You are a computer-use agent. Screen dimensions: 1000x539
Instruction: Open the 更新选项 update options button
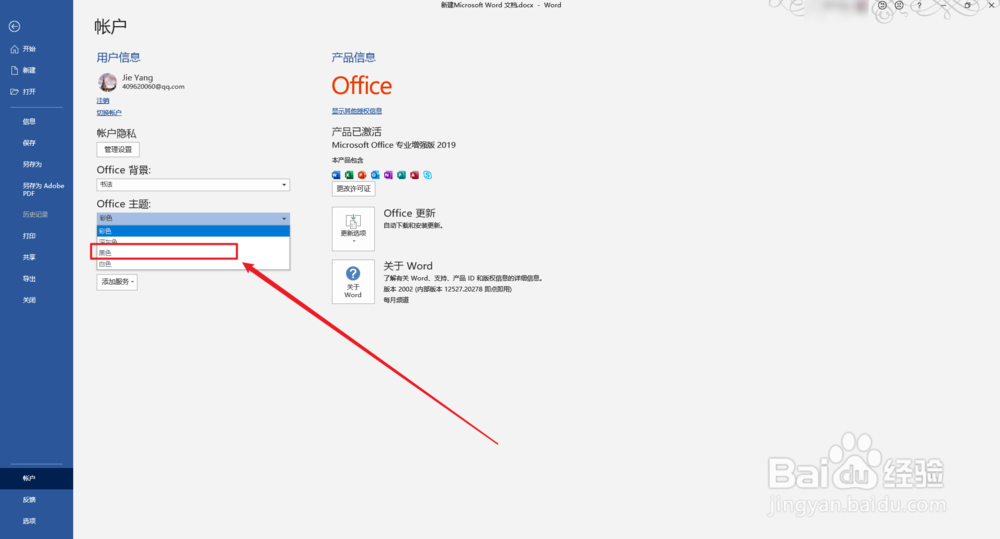(353, 228)
